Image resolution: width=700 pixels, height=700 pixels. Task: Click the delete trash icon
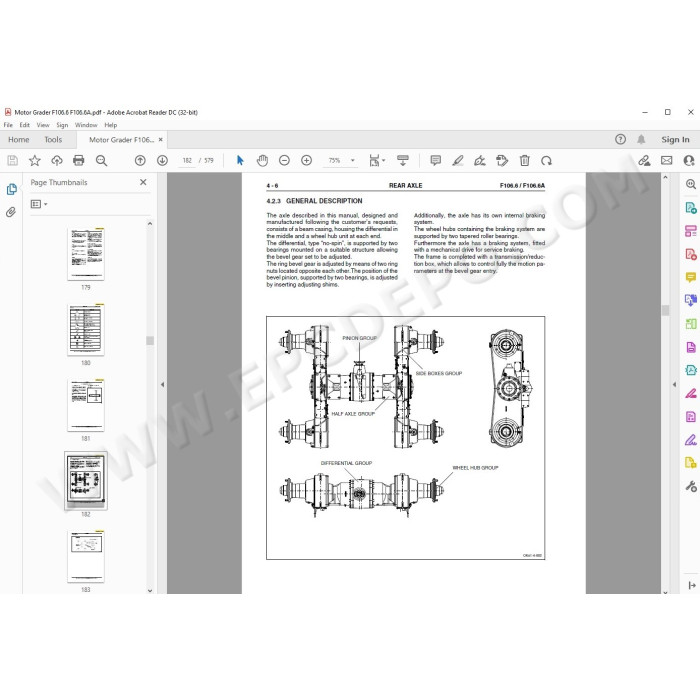point(525,160)
